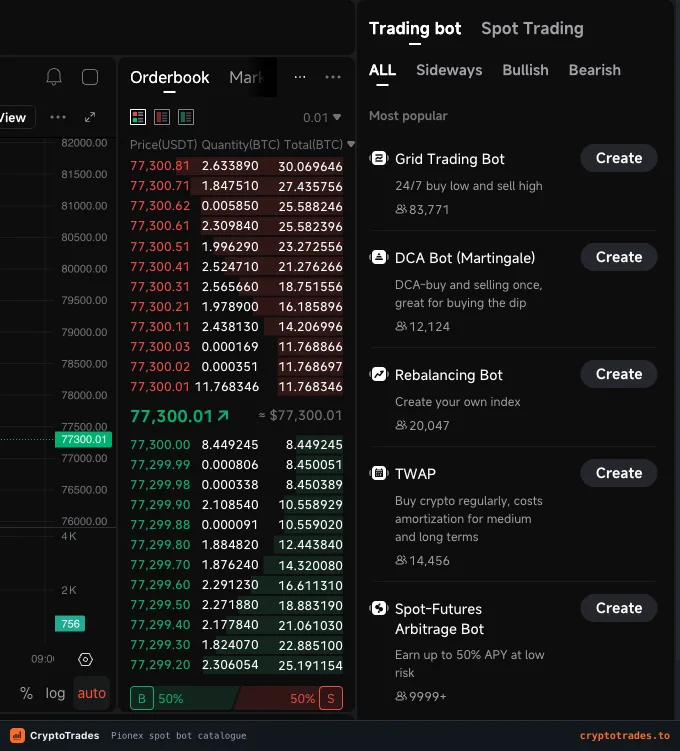Open the Orderbook tab
This screenshot has width=680, height=751.
tap(170, 77)
